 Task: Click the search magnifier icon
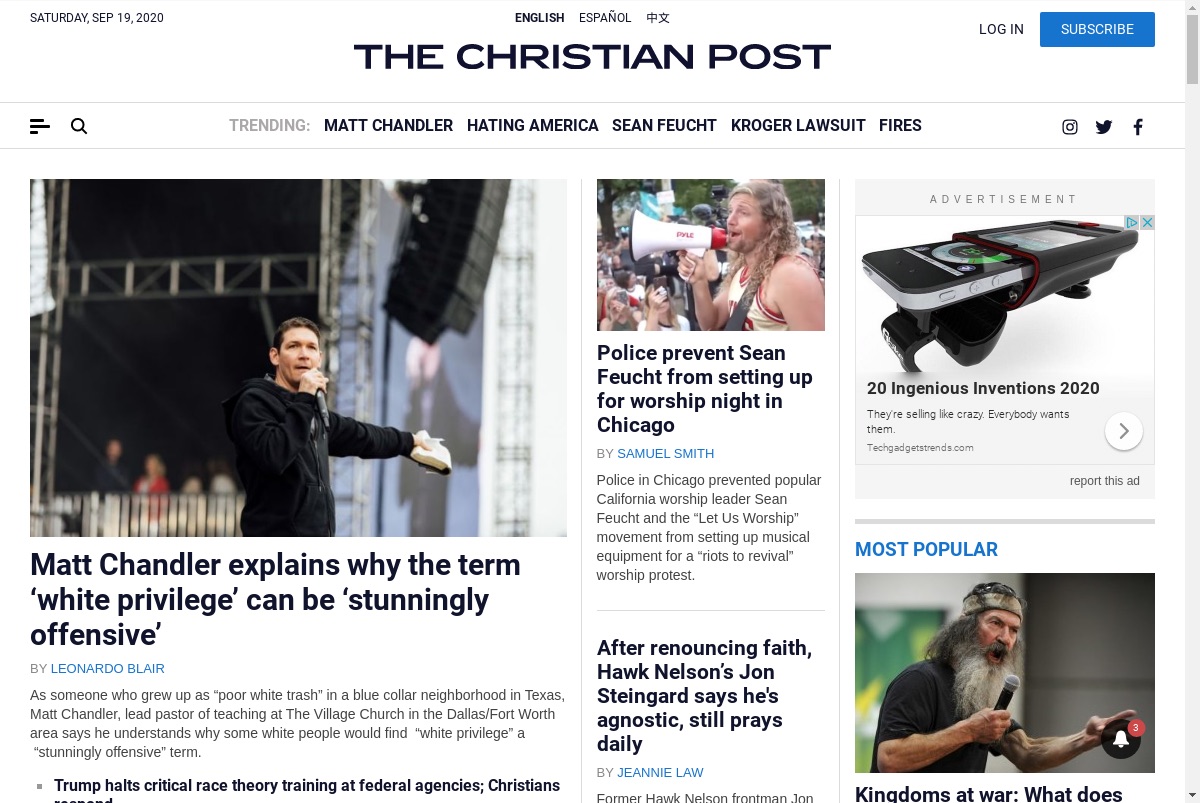79,126
